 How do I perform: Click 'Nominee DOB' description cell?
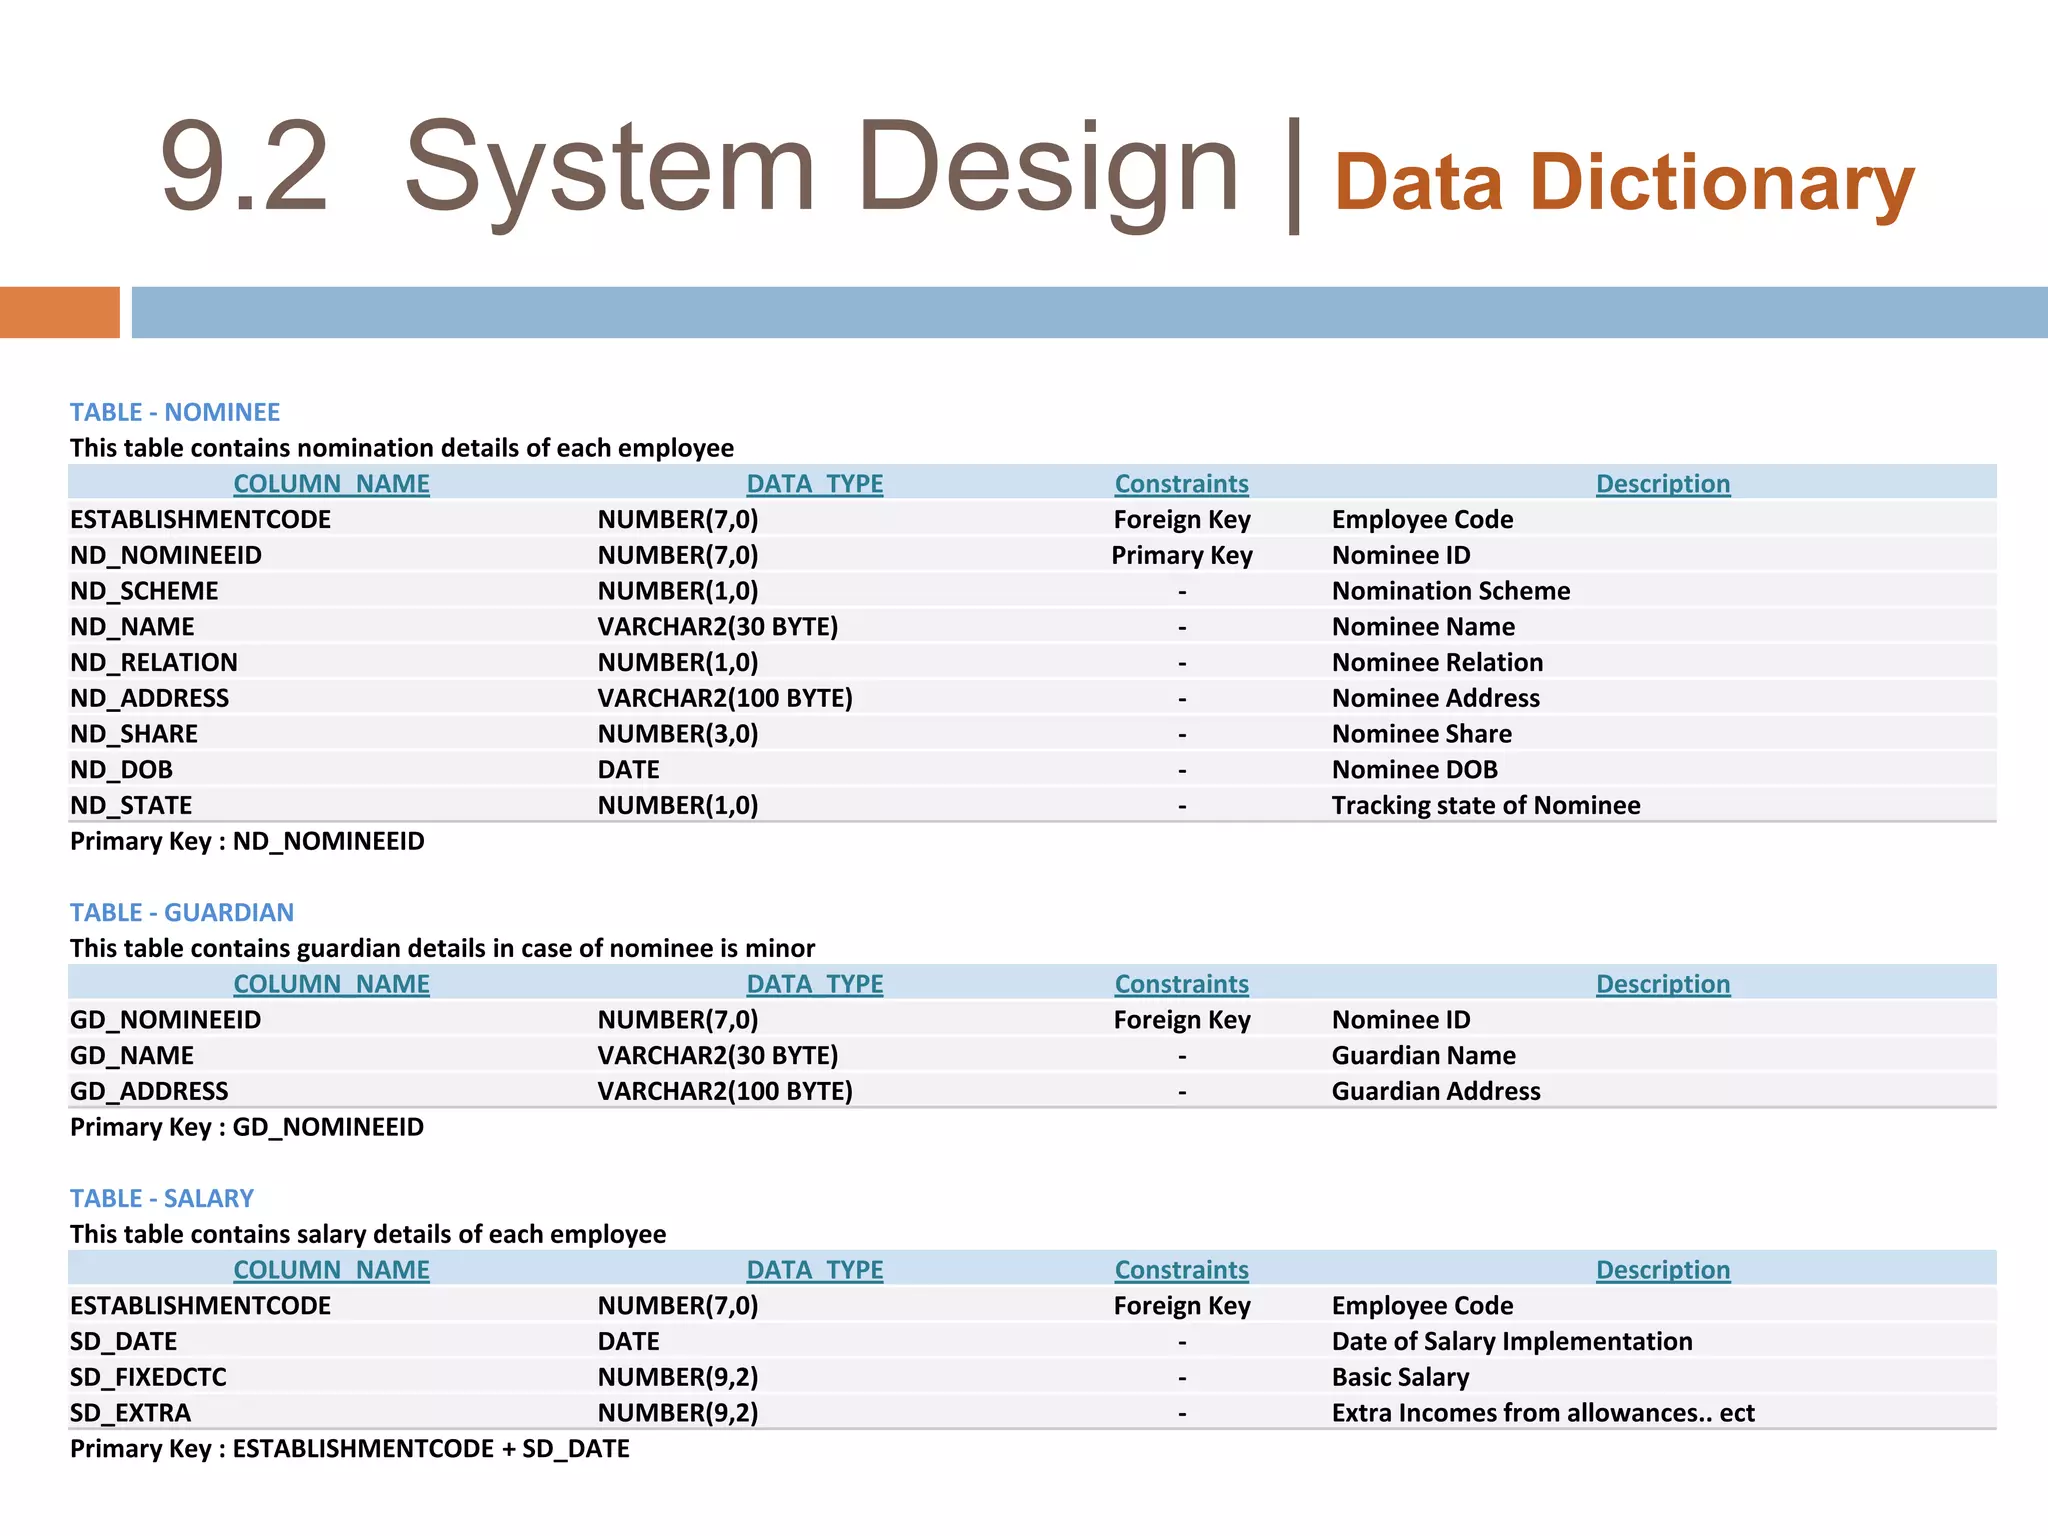[x=1415, y=770]
